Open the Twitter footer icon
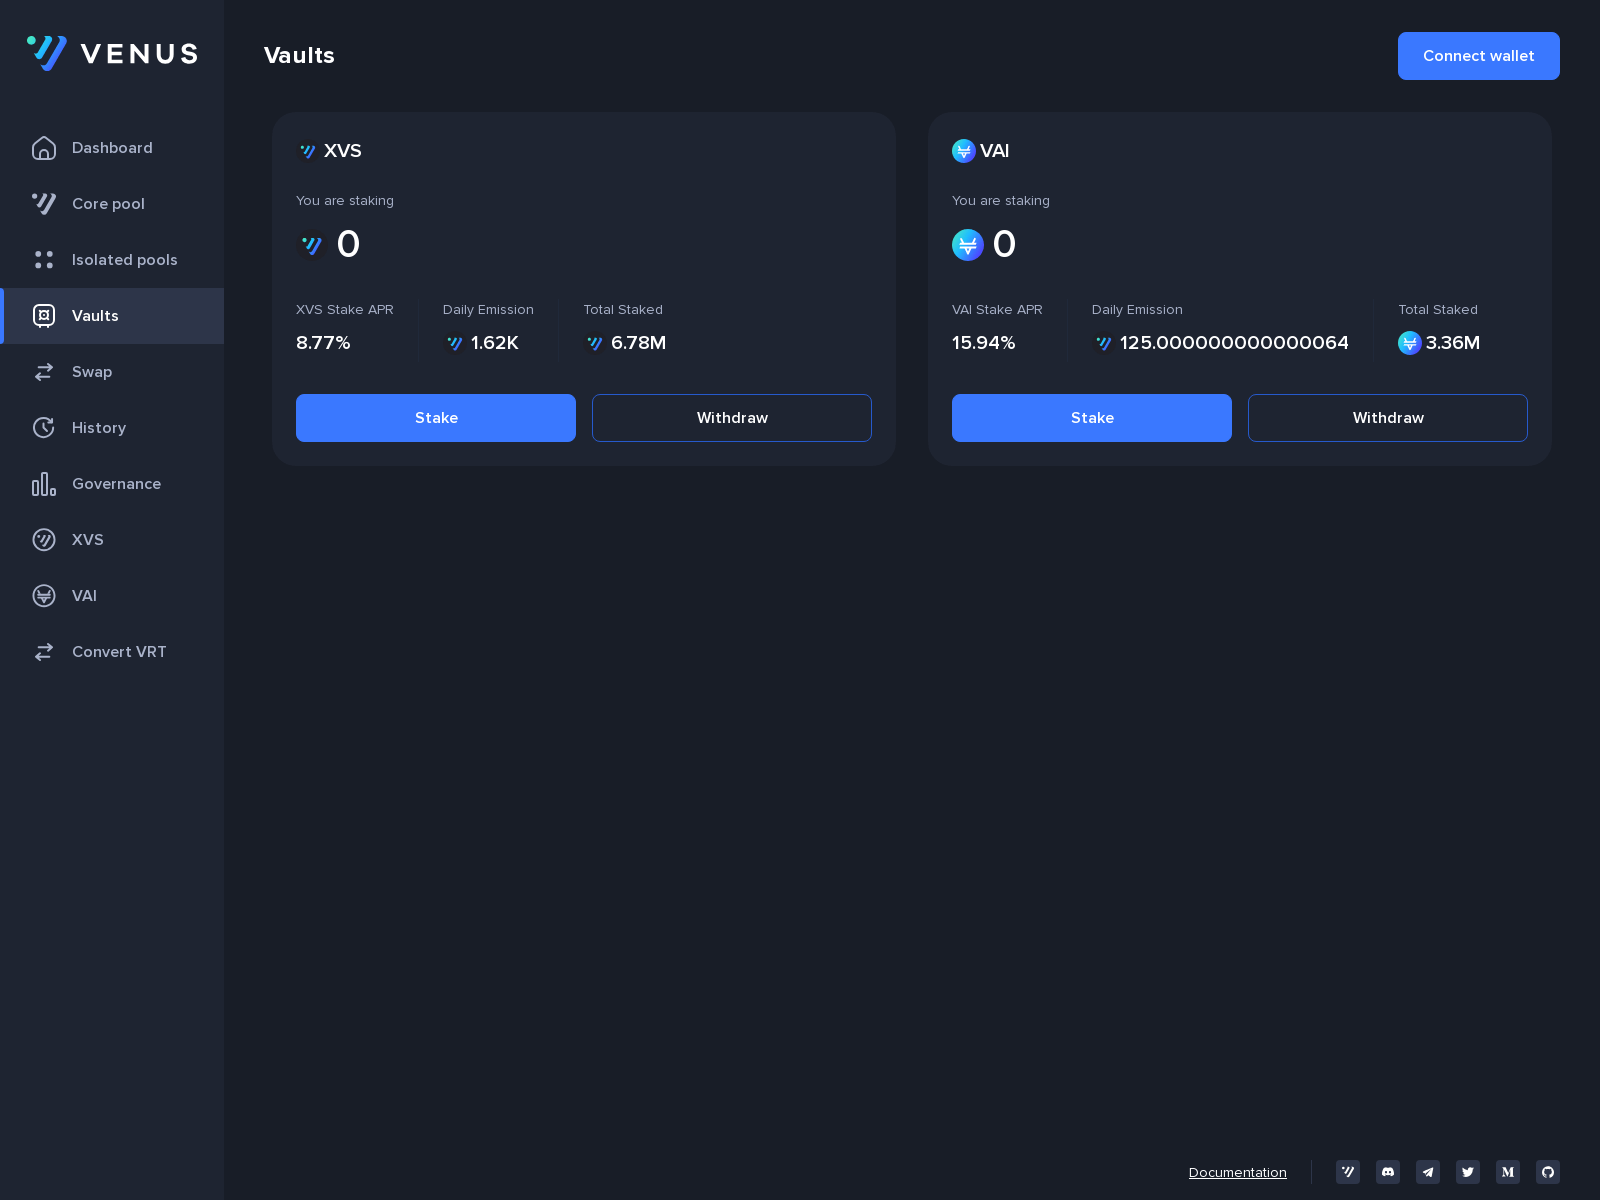 pos(1468,1172)
